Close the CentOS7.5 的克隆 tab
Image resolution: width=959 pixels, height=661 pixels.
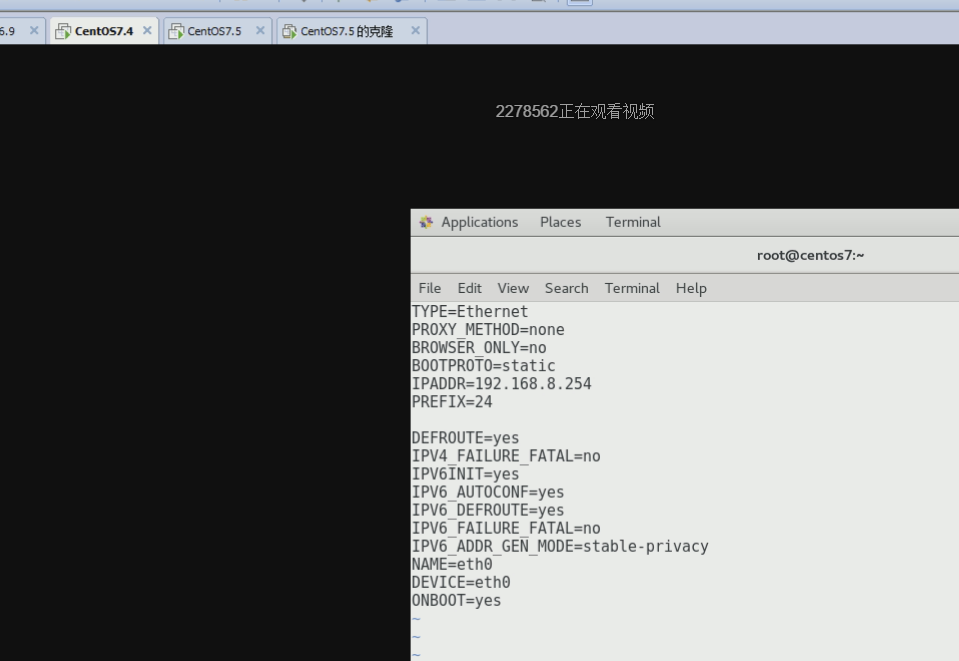click(x=416, y=31)
